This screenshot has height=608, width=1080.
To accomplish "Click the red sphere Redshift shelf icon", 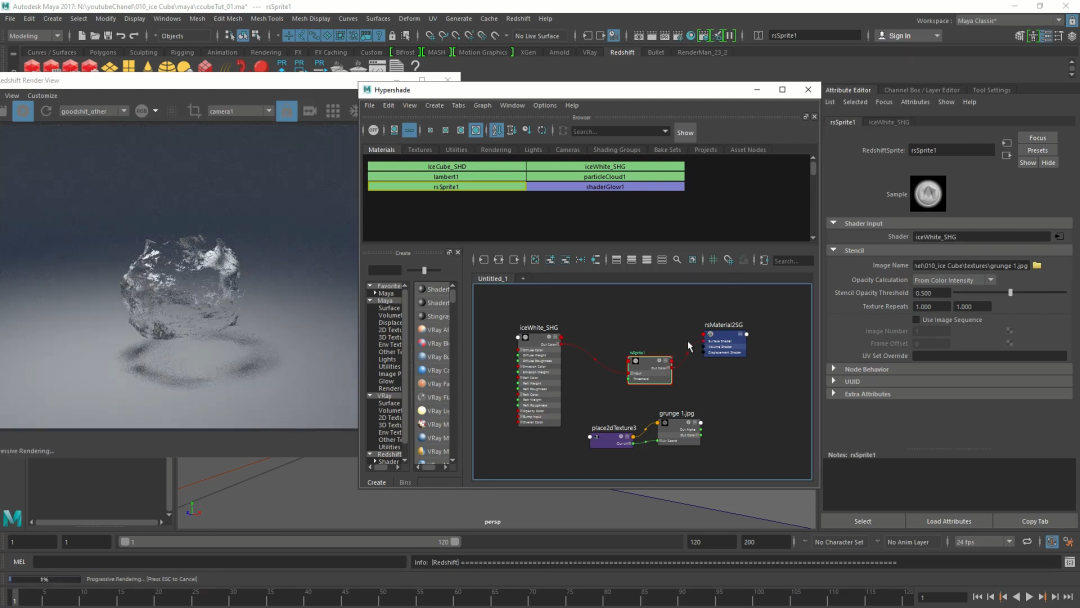I will (x=260, y=67).
